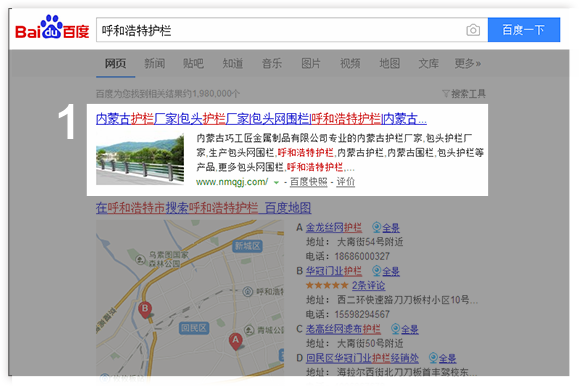Click map marker B
Screen dimensions: 579x386
145,310
